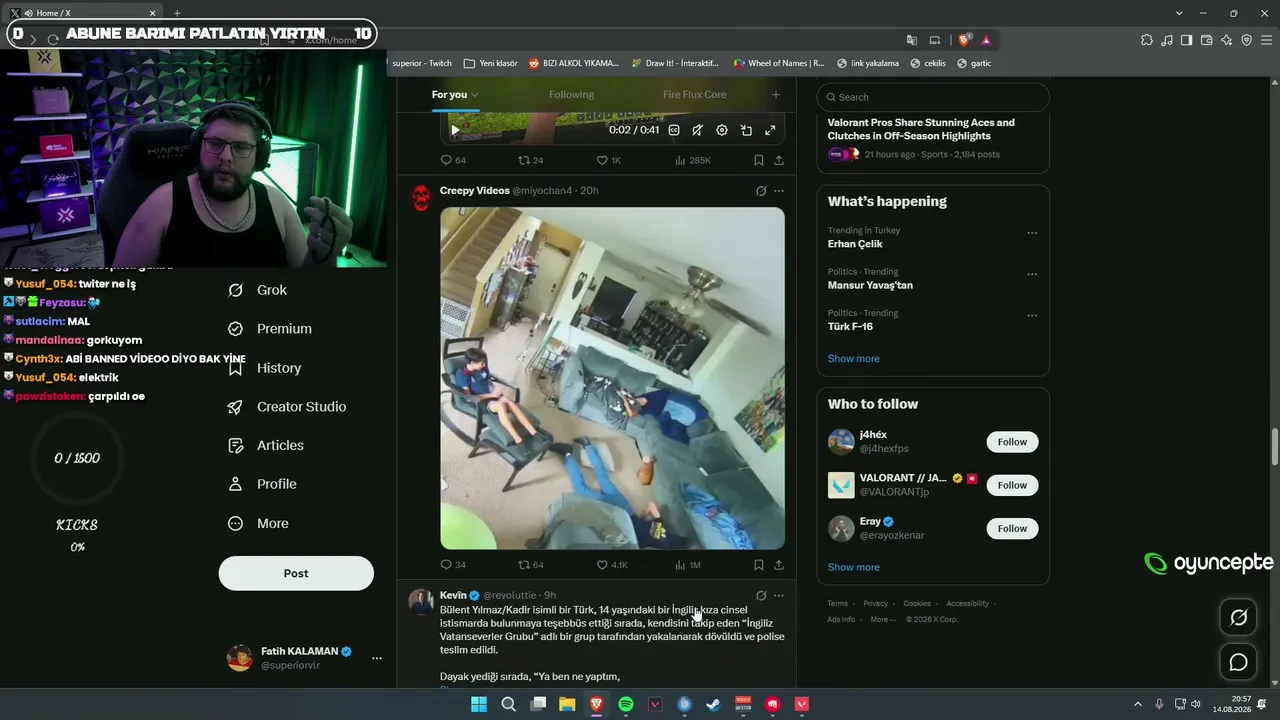1280x720 pixels.
Task: Open the Privacy footer link
Action: 875,604
